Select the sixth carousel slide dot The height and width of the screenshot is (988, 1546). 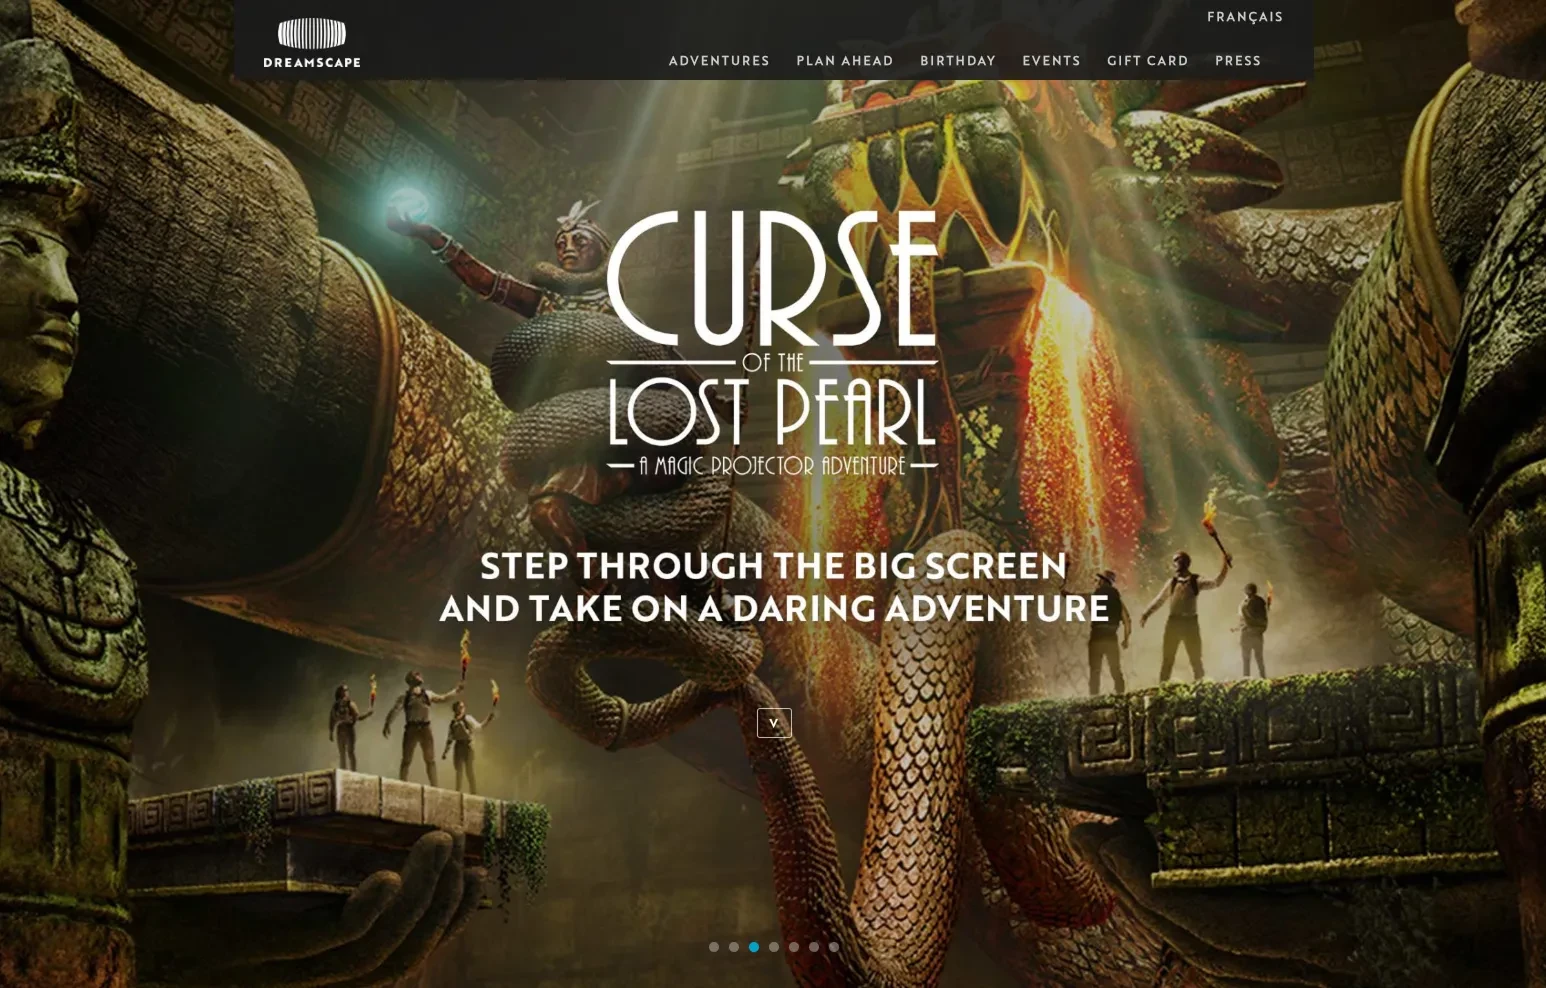pos(814,947)
